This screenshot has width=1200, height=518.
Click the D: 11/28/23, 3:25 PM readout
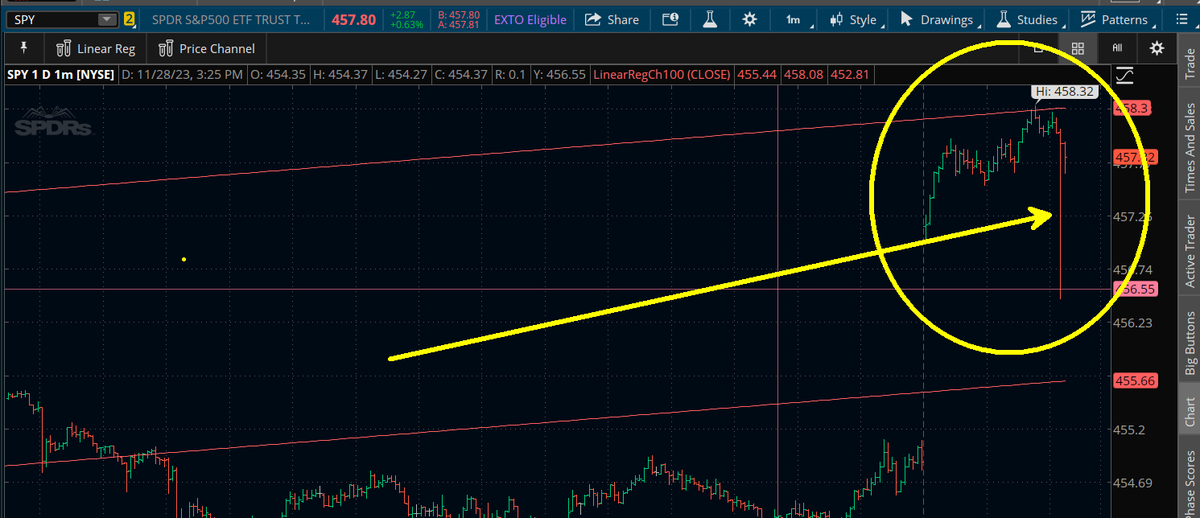[x=182, y=74]
